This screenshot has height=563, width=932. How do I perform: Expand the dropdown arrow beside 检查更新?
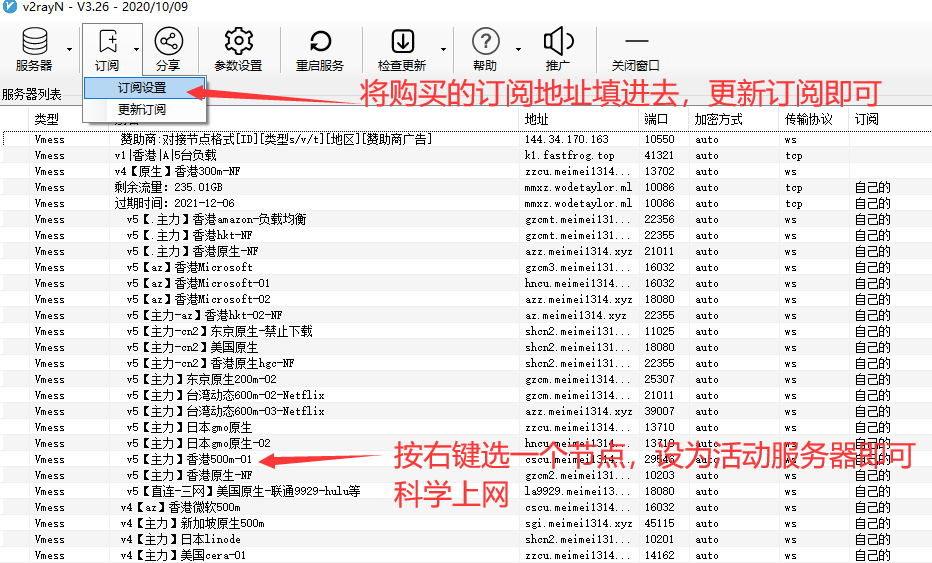click(x=441, y=49)
